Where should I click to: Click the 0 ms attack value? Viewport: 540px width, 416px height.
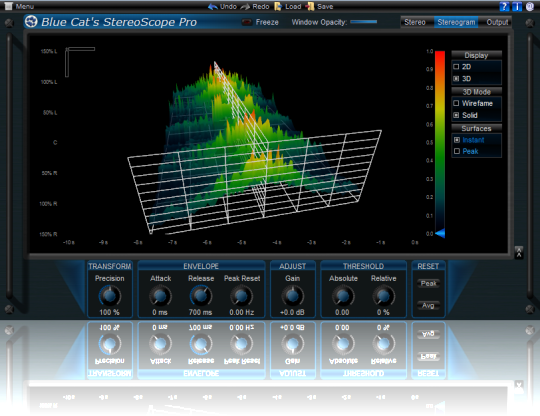coord(160,312)
